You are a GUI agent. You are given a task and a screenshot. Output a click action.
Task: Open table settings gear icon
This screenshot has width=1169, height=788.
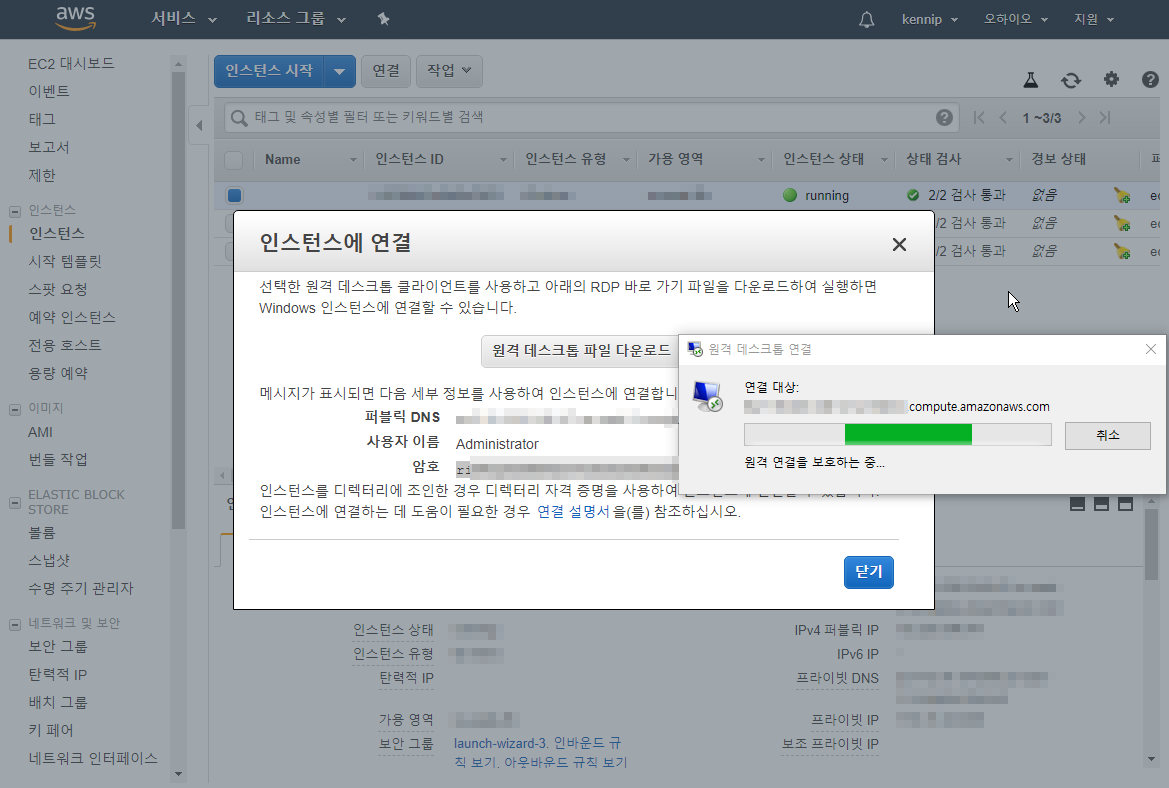1112,79
